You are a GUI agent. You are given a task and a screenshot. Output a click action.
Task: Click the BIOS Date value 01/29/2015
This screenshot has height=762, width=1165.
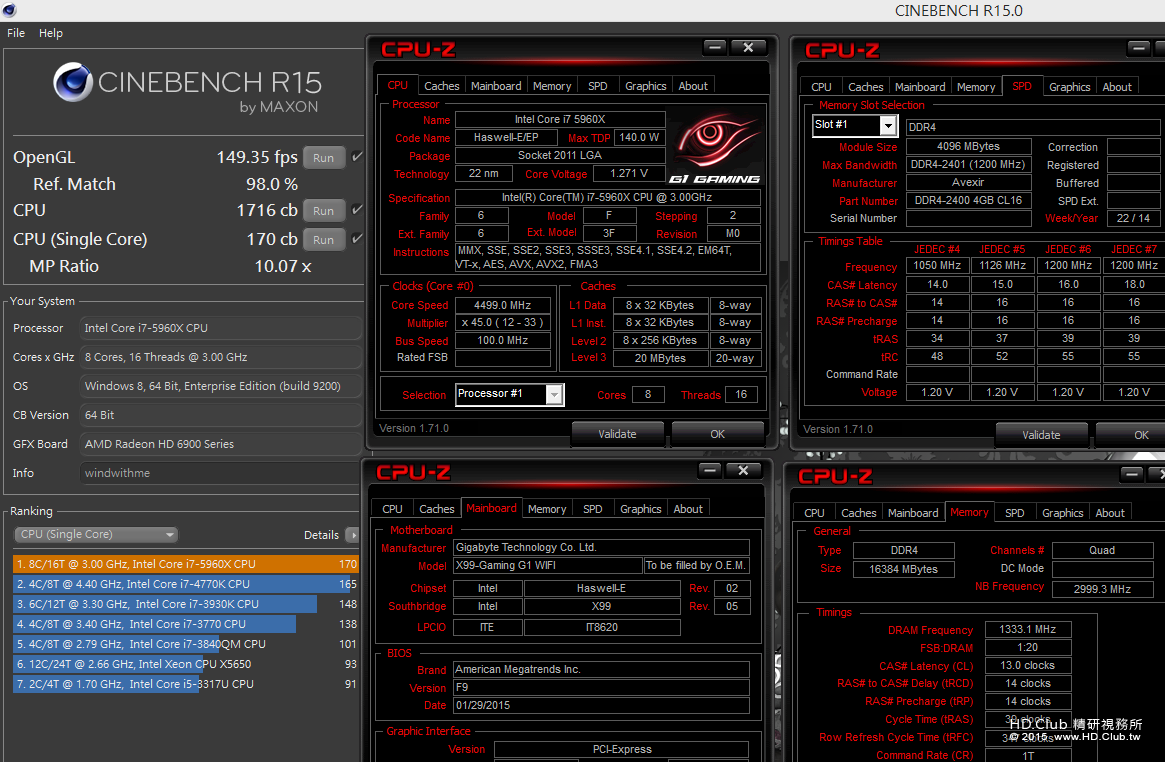point(602,706)
